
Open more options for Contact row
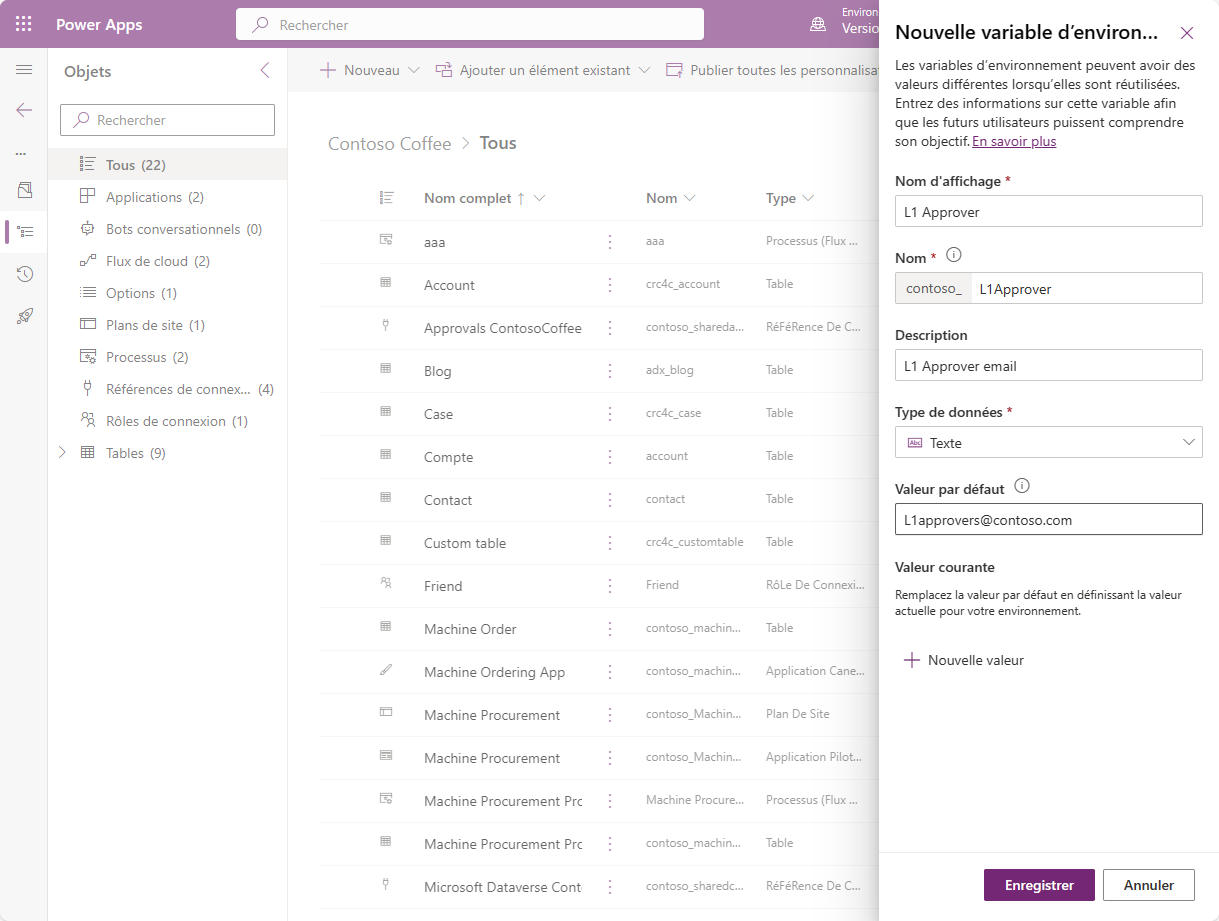(x=610, y=500)
